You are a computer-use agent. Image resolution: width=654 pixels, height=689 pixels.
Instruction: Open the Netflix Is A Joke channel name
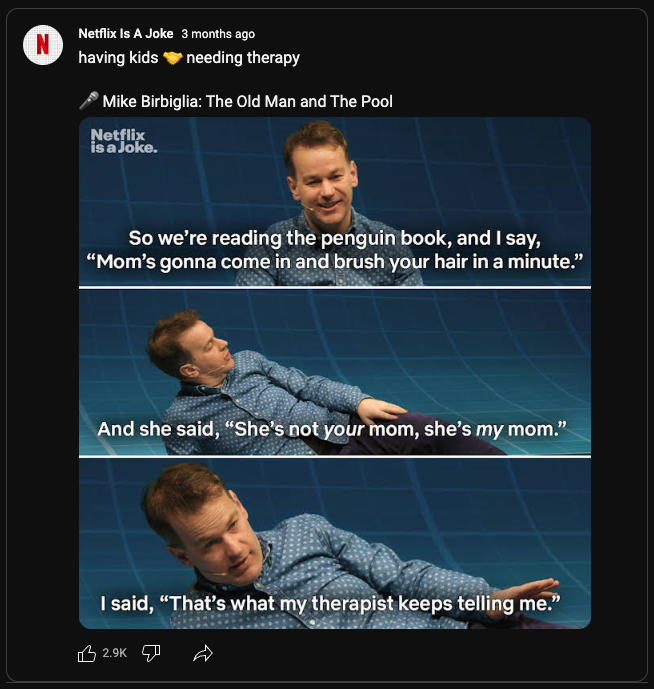click(126, 33)
